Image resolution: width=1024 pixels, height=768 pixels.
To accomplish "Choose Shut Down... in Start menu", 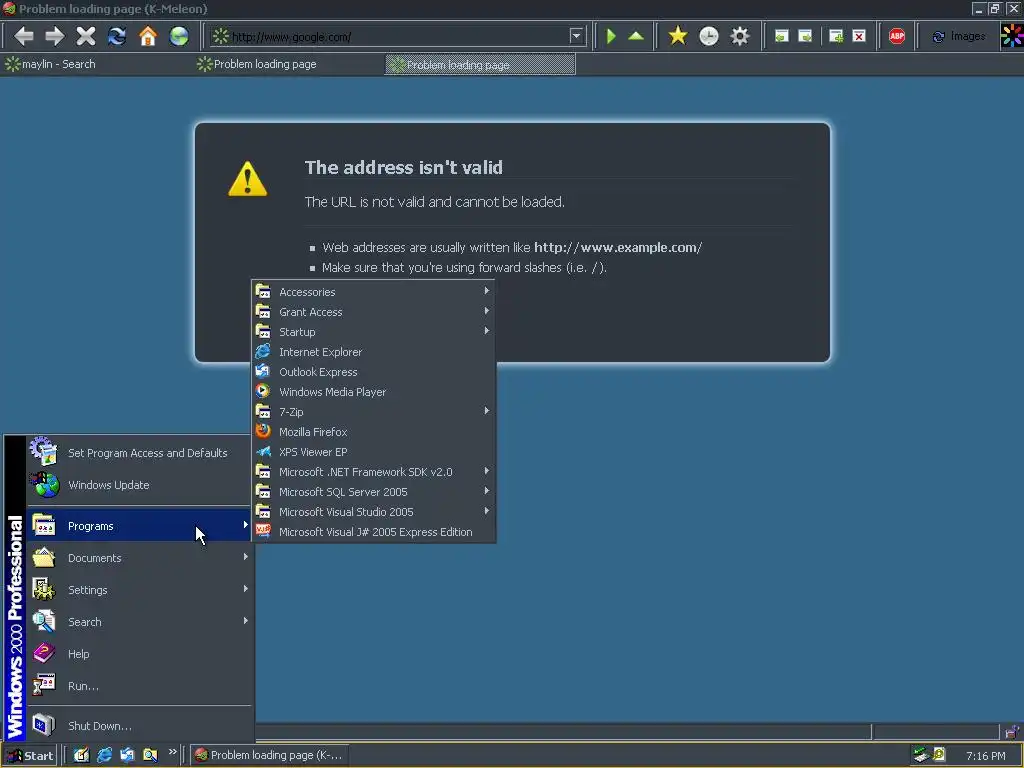I will [x=139, y=726].
